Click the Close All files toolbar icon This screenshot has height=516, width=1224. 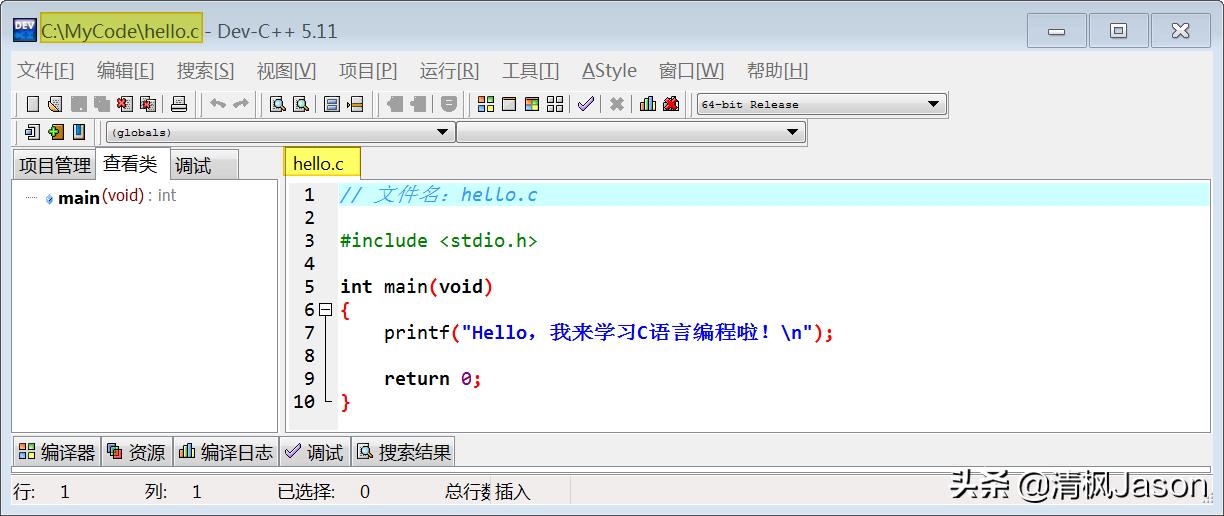click(148, 104)
